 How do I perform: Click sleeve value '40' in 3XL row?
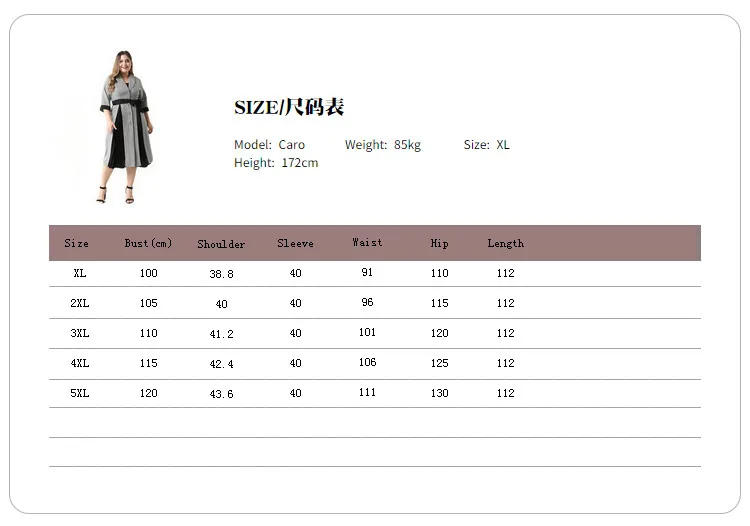(x=296, y=334)
